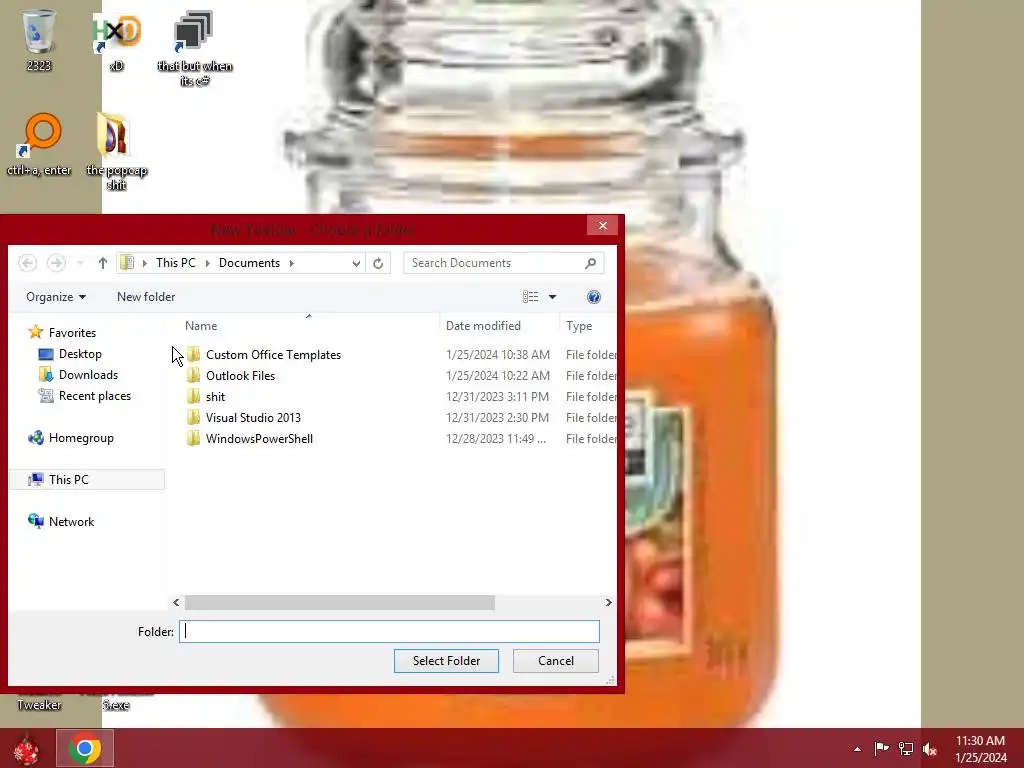Expand the address bar history dropdown
Screen dimensions: 1024x768
(x=356, y=263)
